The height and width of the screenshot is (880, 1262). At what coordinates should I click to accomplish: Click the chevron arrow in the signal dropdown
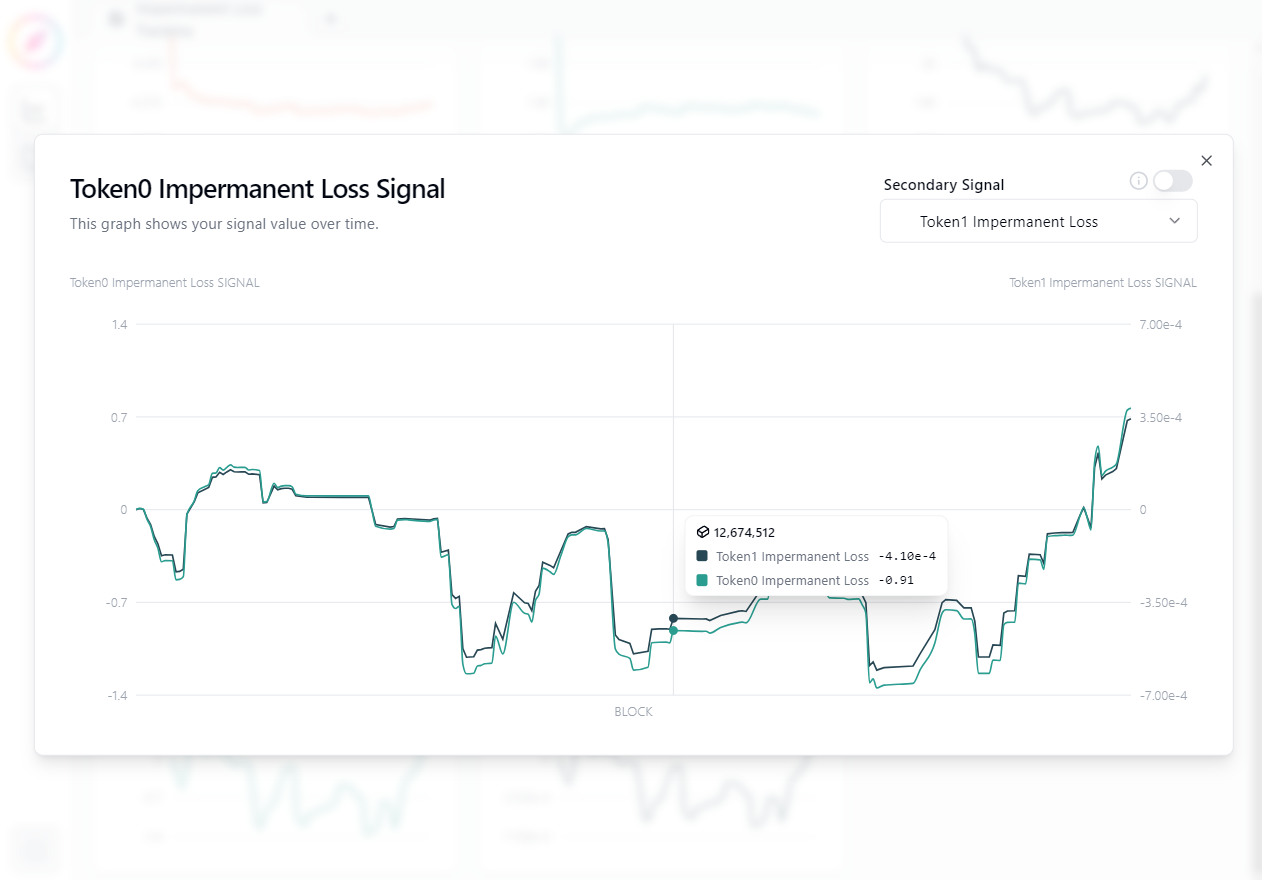click(x=1175, y=221)
